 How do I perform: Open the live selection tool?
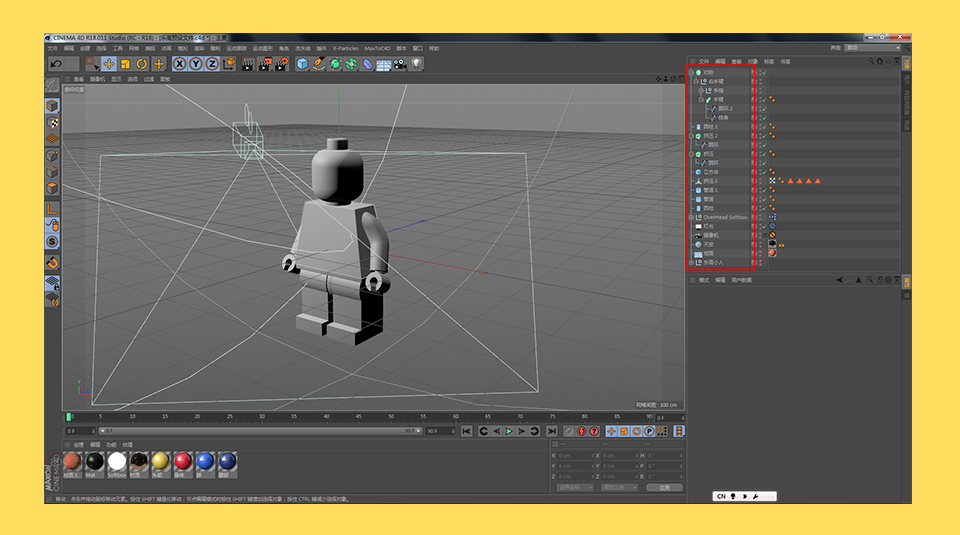click(x=92, y=64)
